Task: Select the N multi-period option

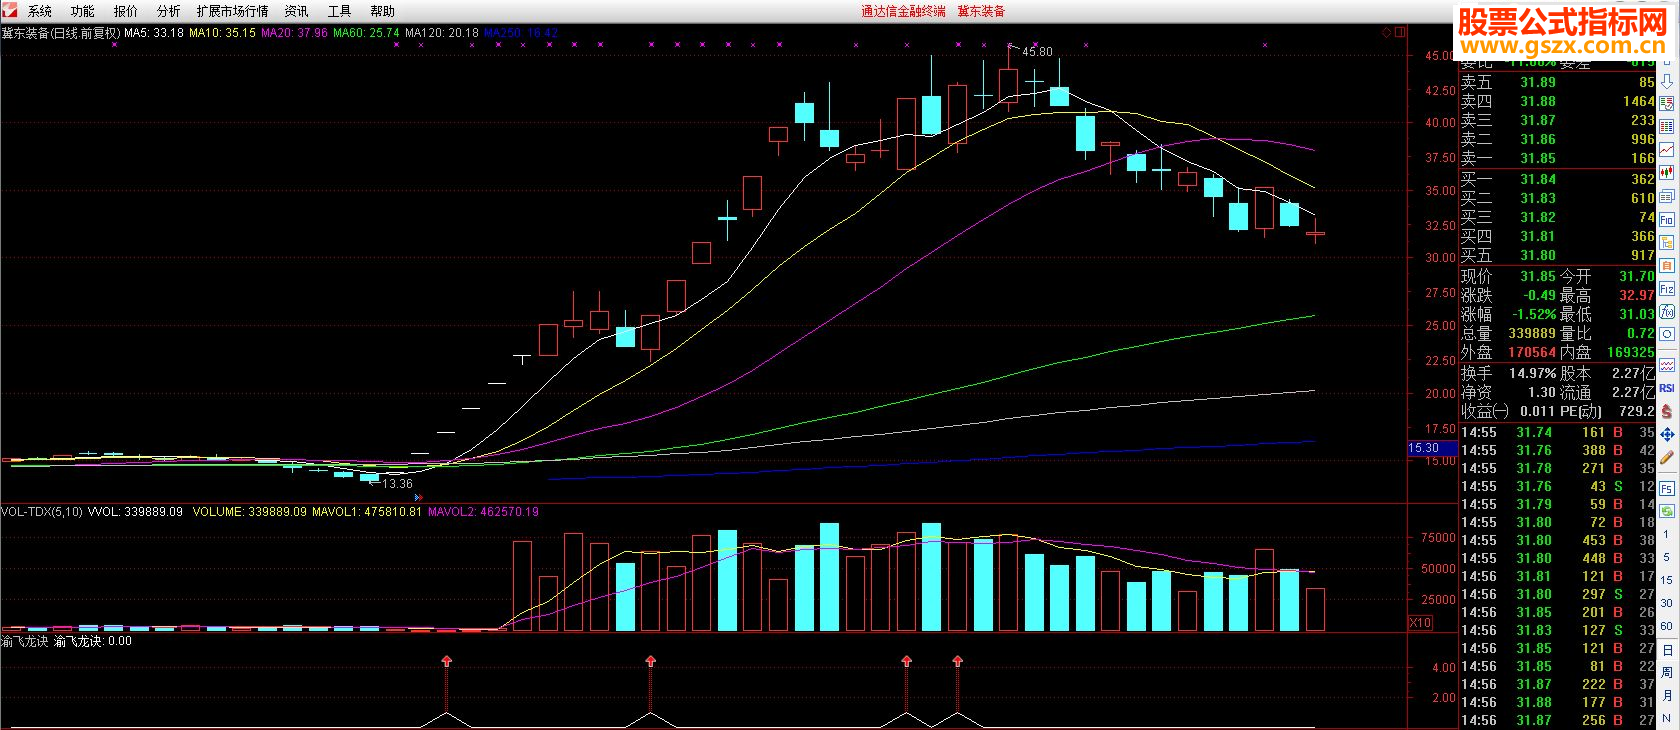Action: [x=1667, y=718]
